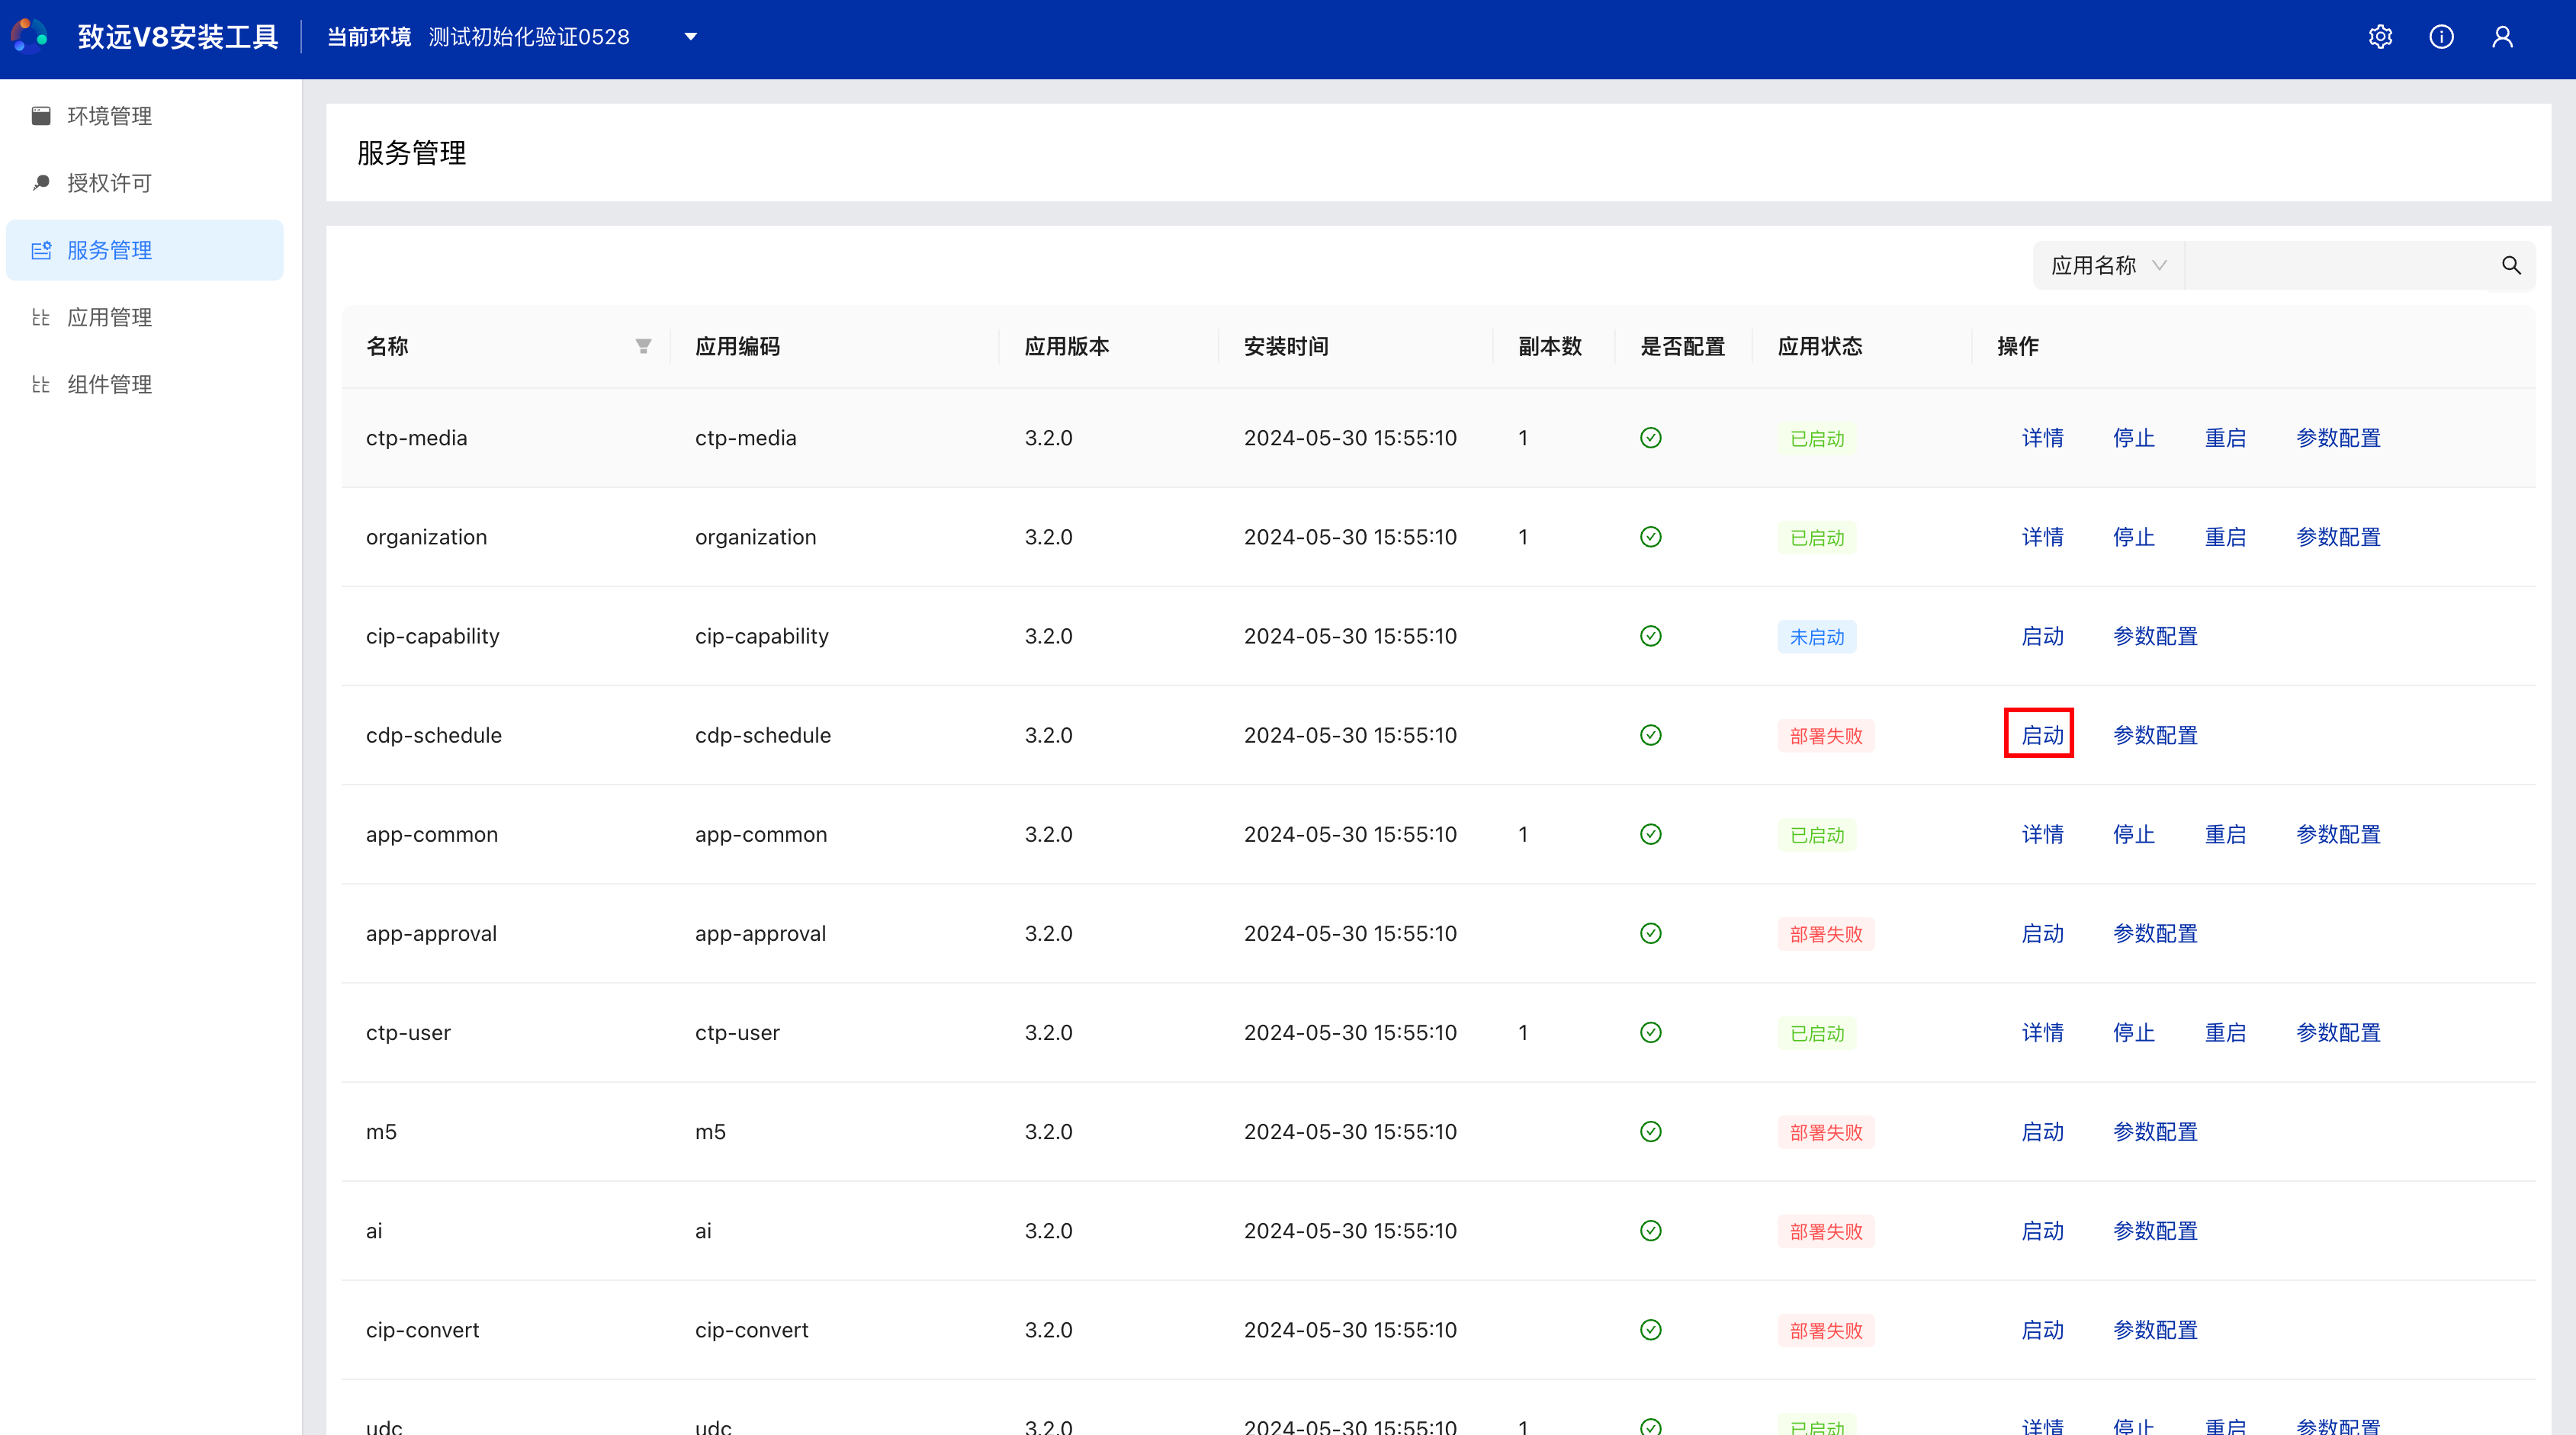View 详情 for ctp-media
This screenshot has height=1435, width=2576.
click(x=2042, y=438)
